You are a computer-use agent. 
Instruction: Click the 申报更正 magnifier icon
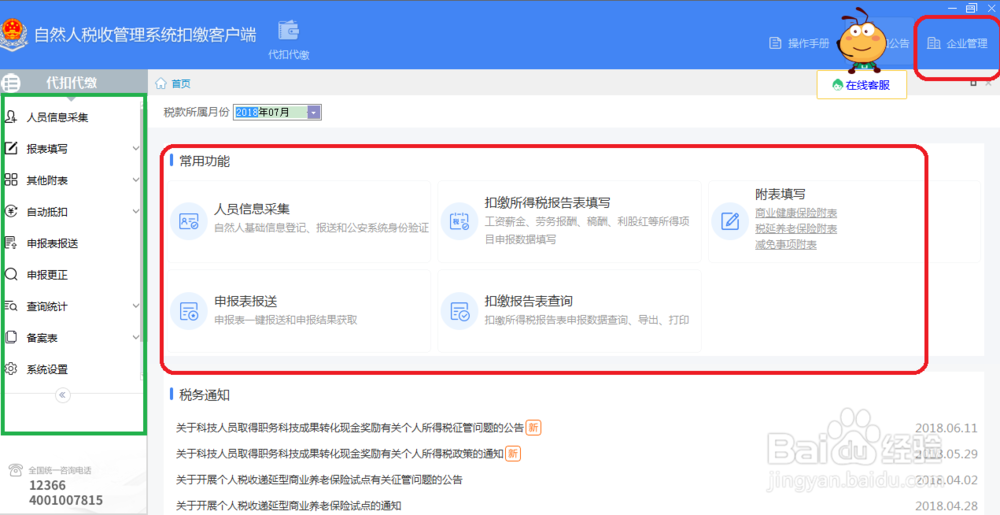pos(10,275)
